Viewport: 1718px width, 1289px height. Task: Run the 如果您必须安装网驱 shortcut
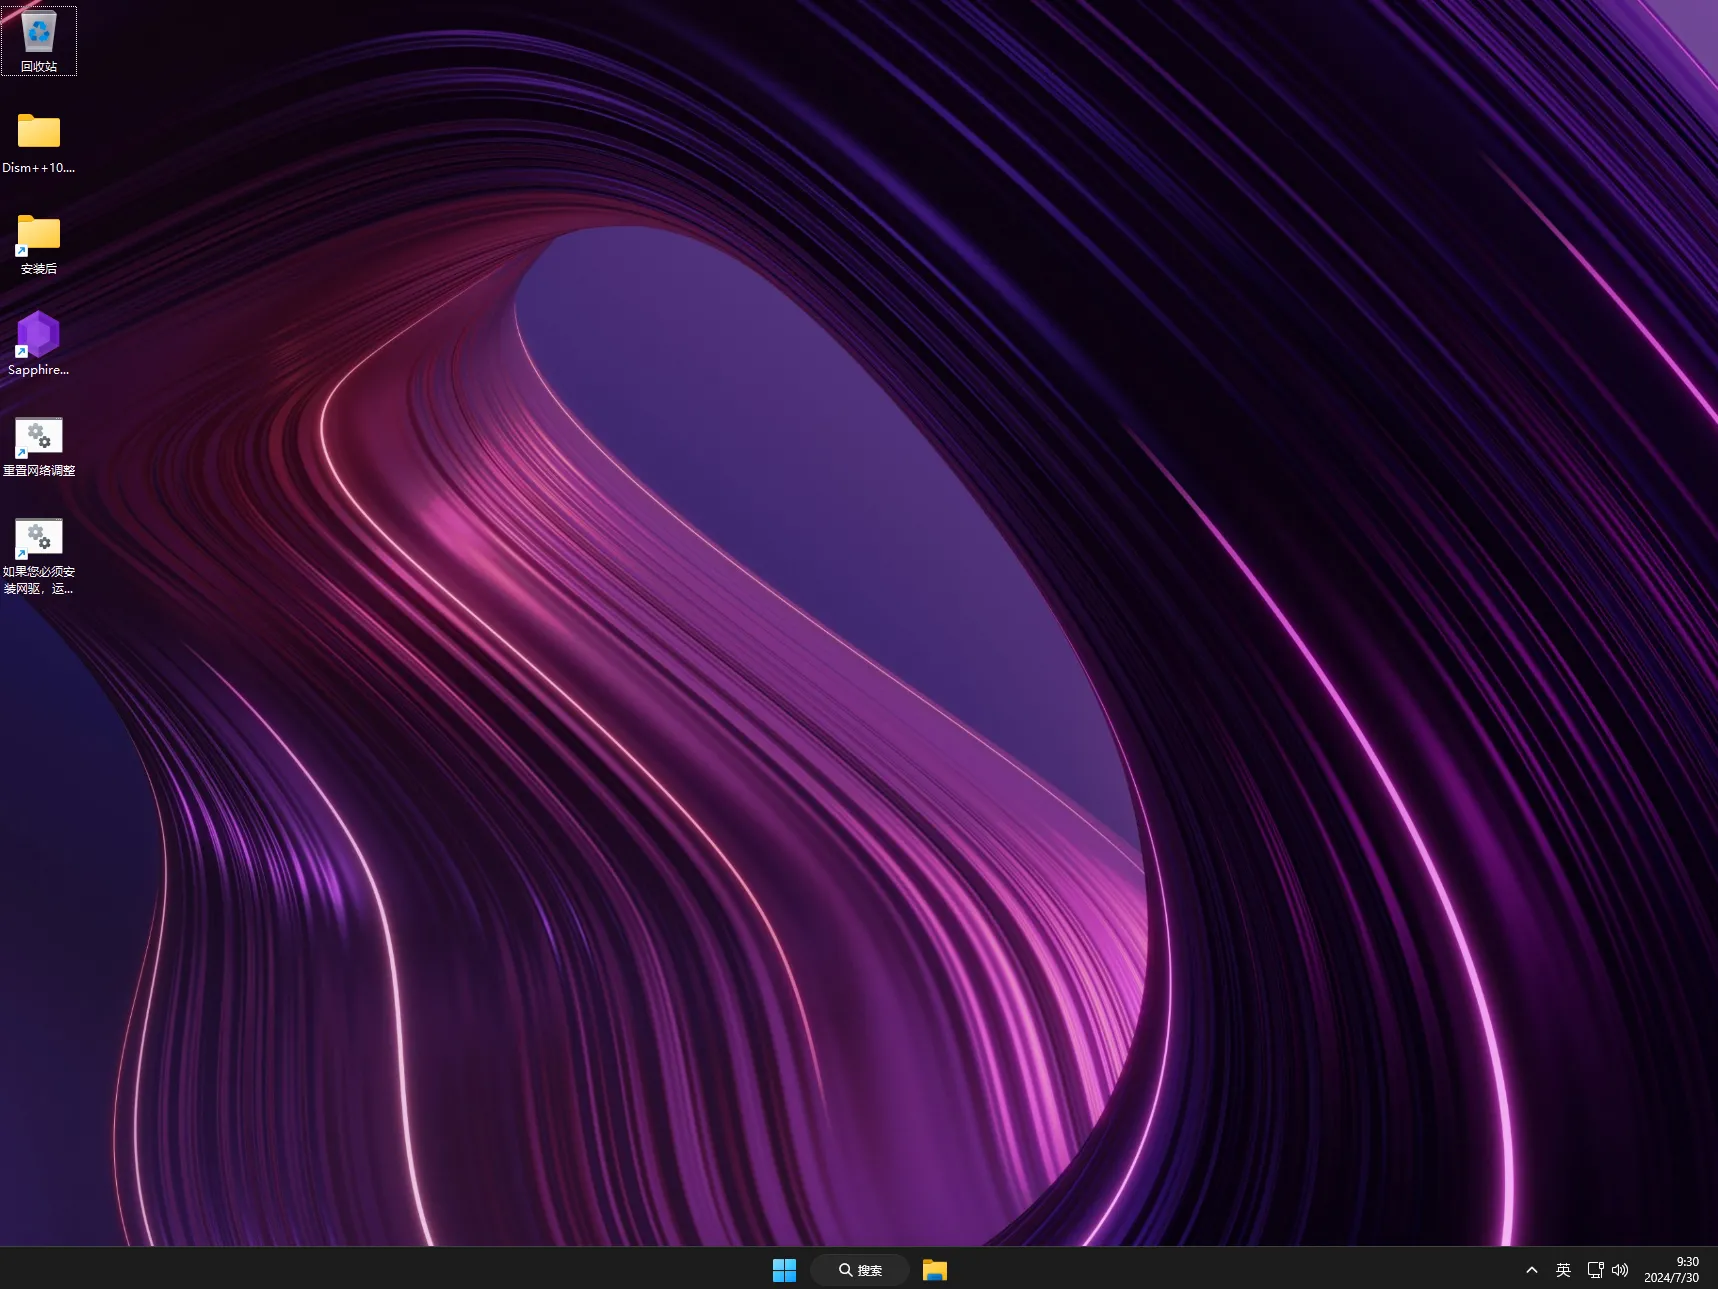pos(39,537)
